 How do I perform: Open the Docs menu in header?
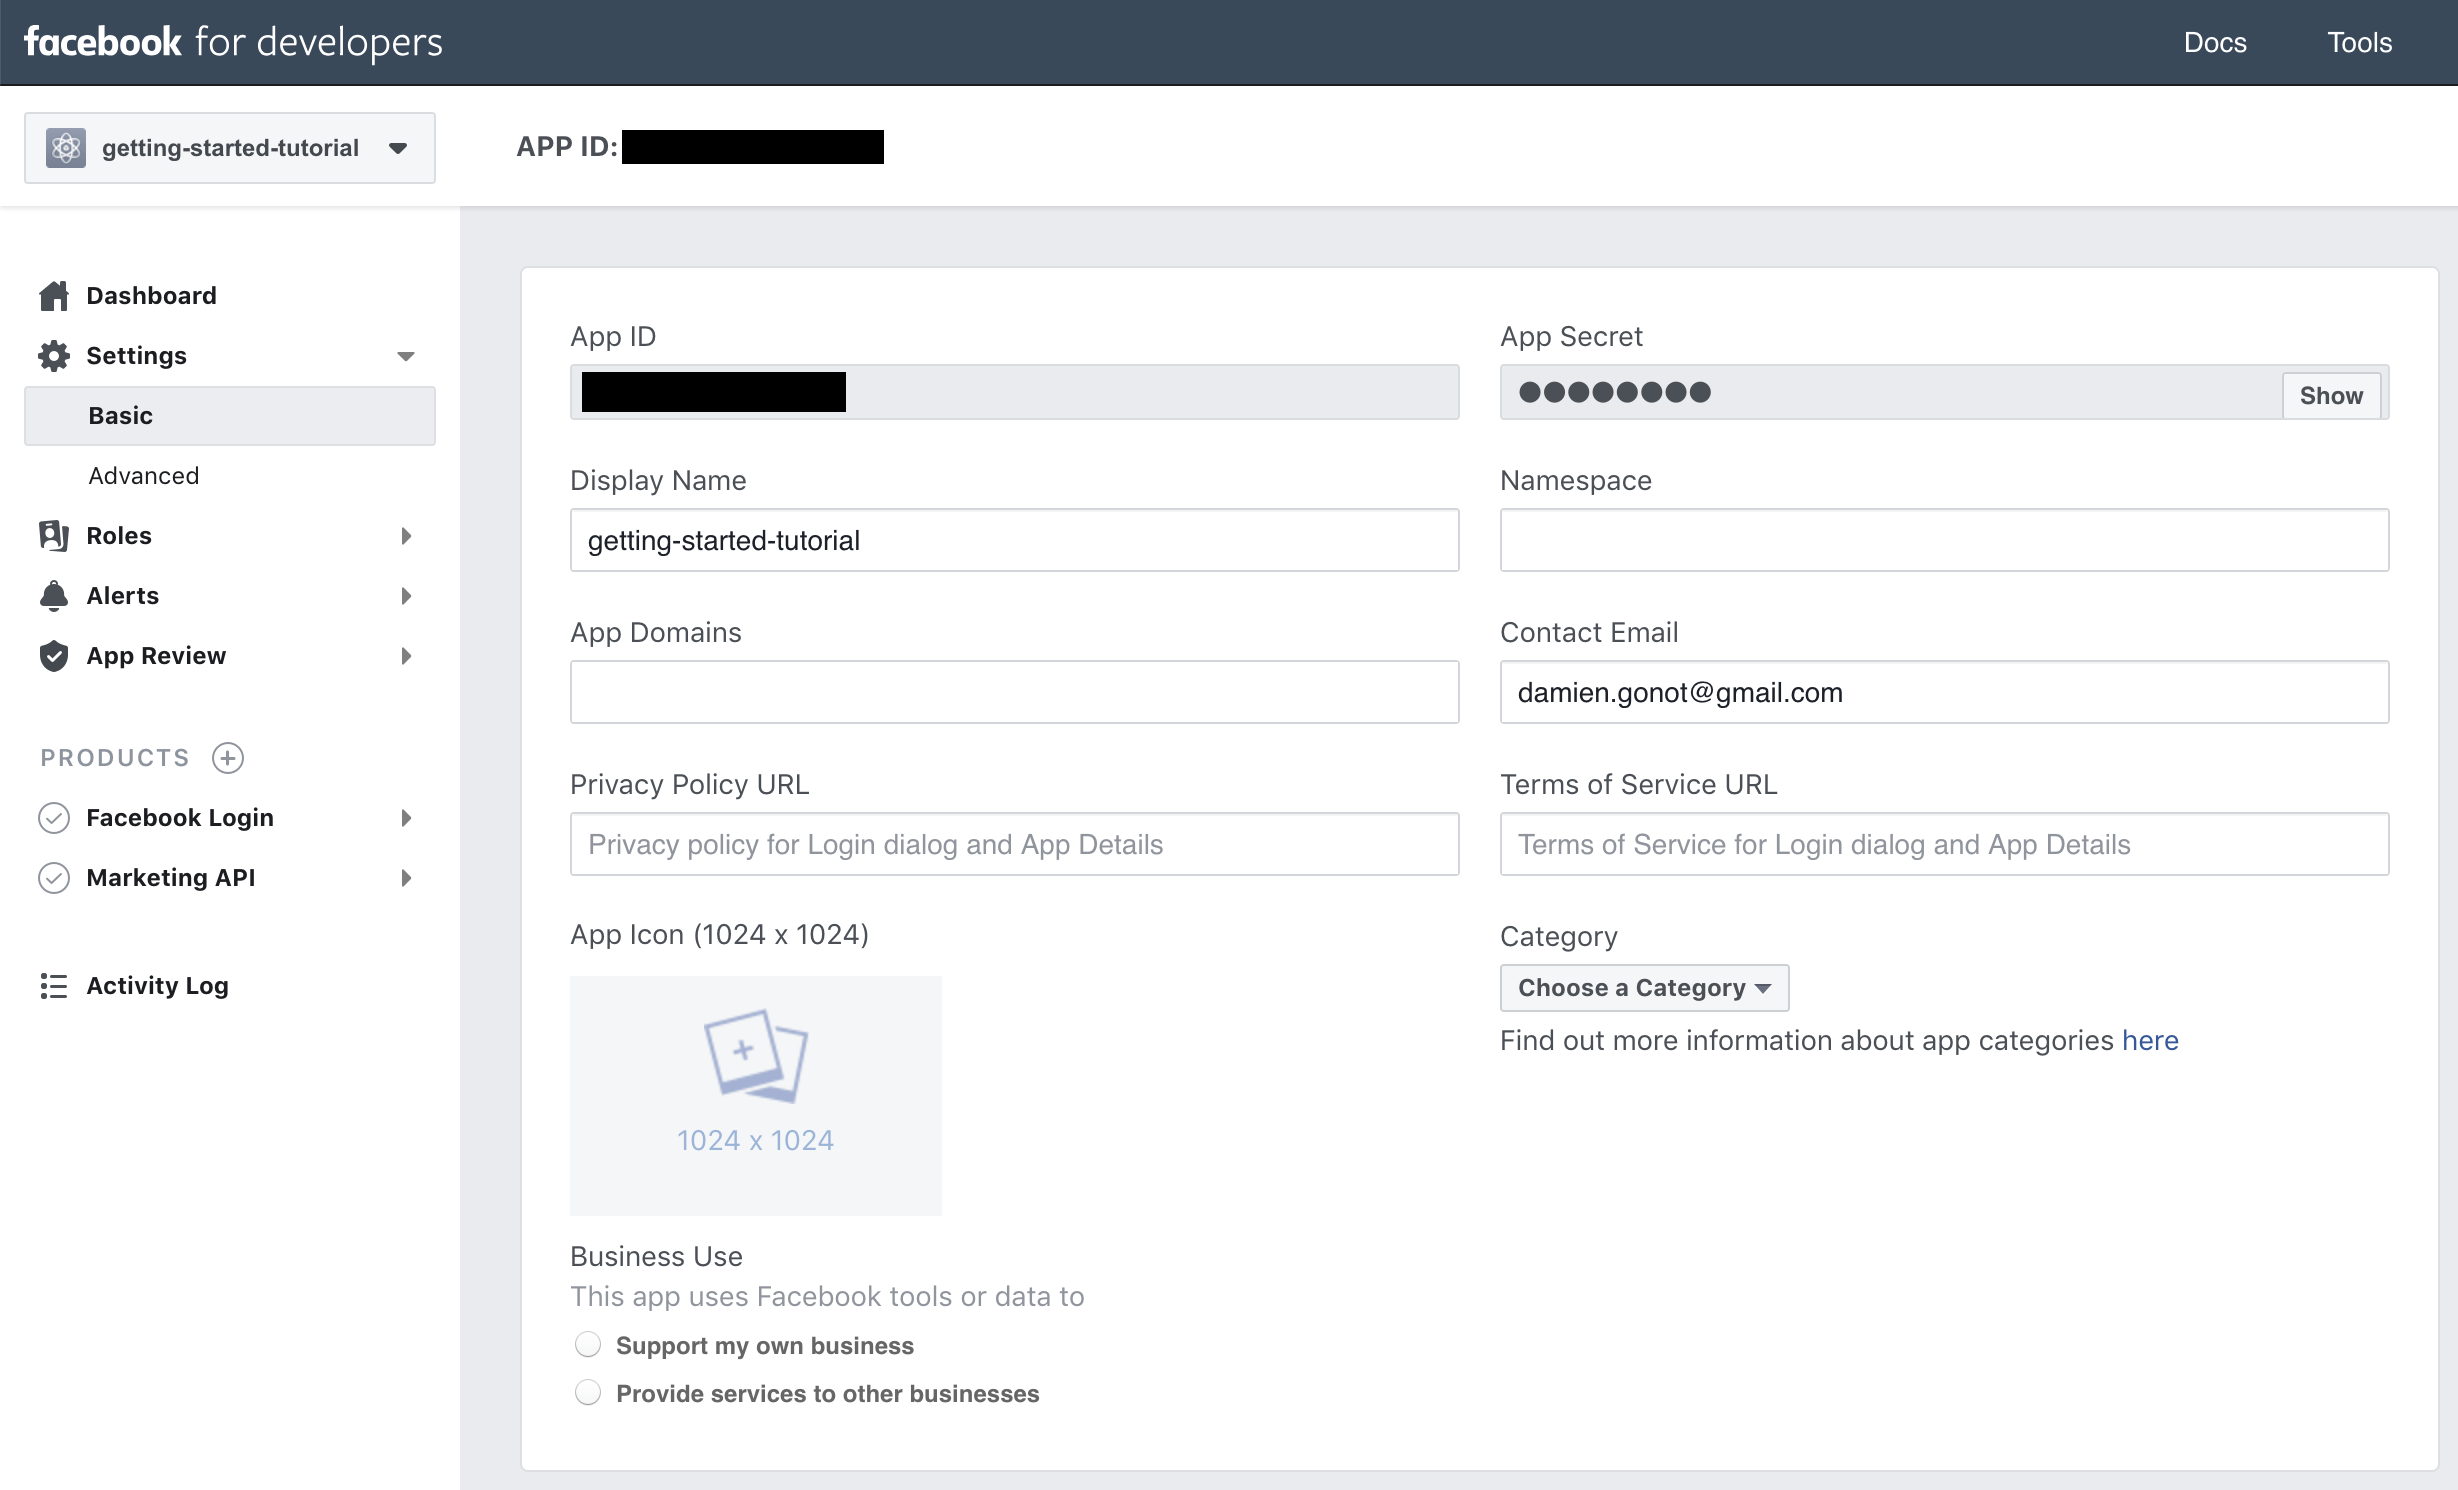click(x=2214, y=42)
